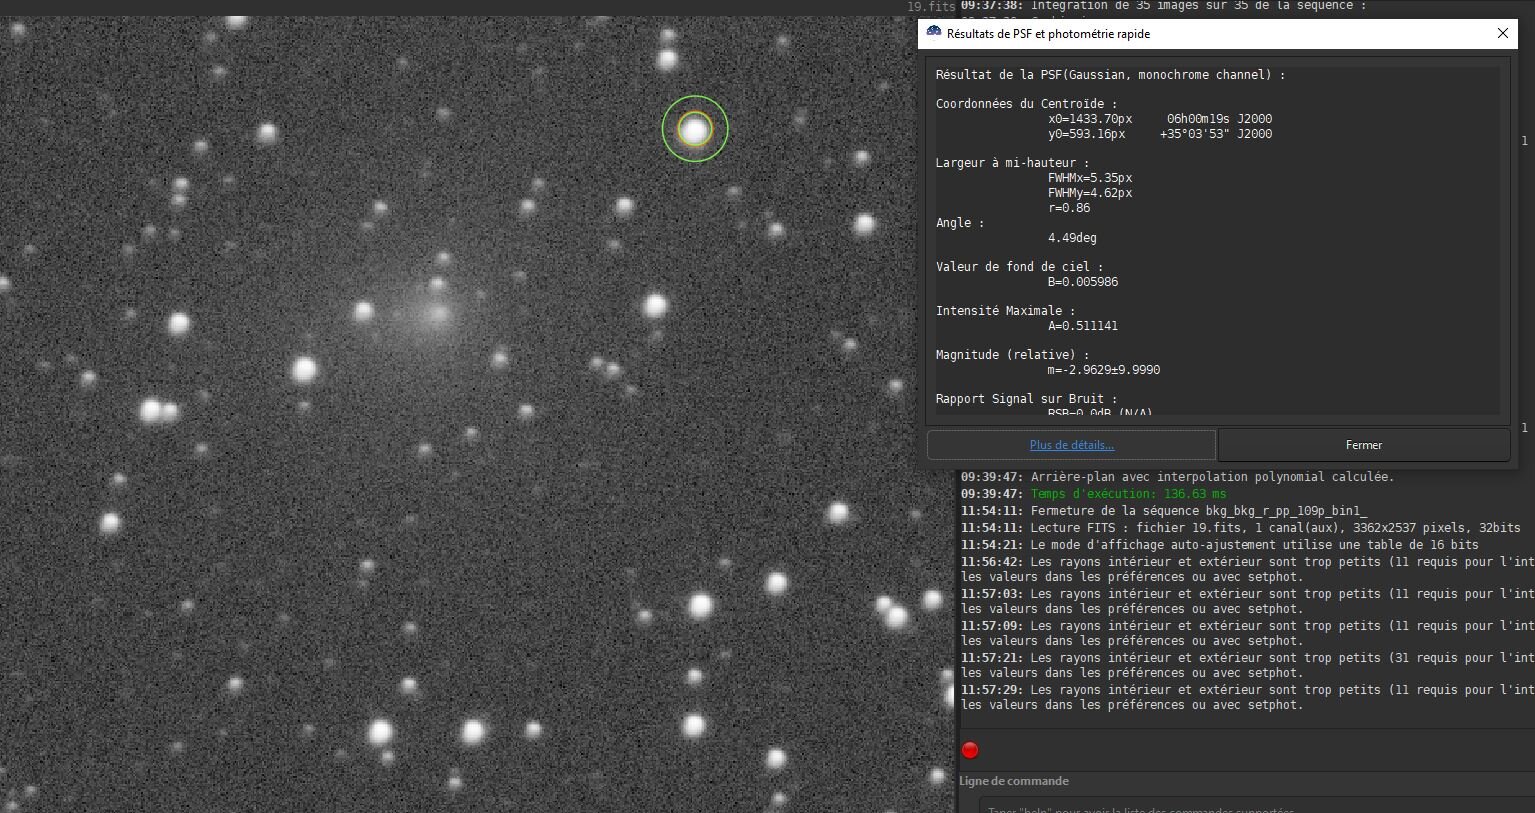This screenshot has height=813, width=1535.
Task: Click the log entry timestamped 11:57:03
Action: tap(1247, 601)
